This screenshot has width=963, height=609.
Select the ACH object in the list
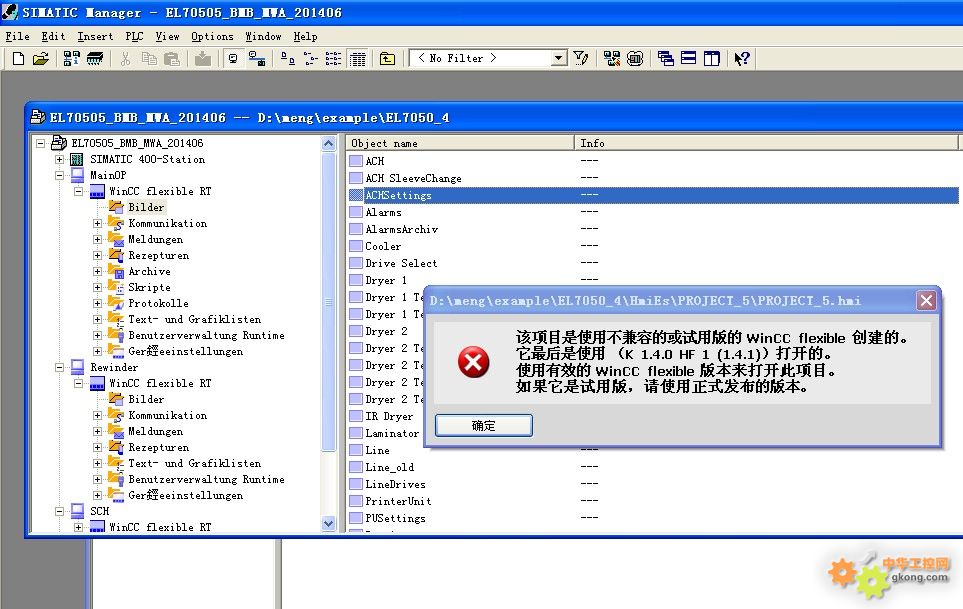coord(375,161)
